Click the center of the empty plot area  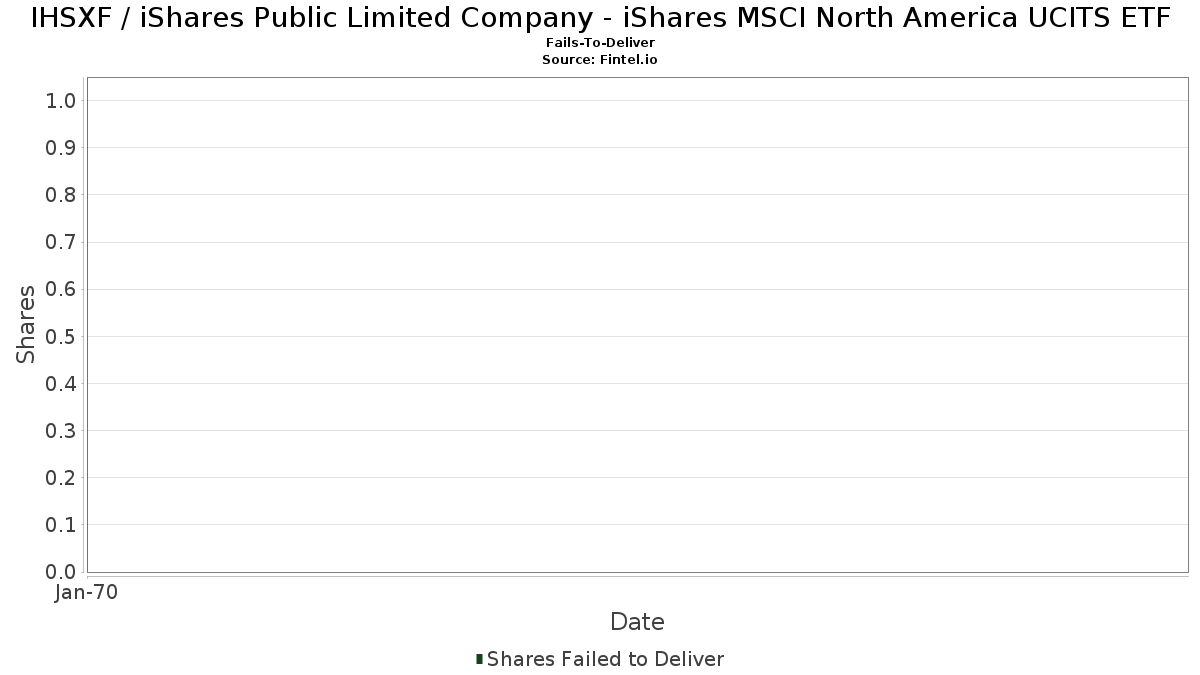637,324
